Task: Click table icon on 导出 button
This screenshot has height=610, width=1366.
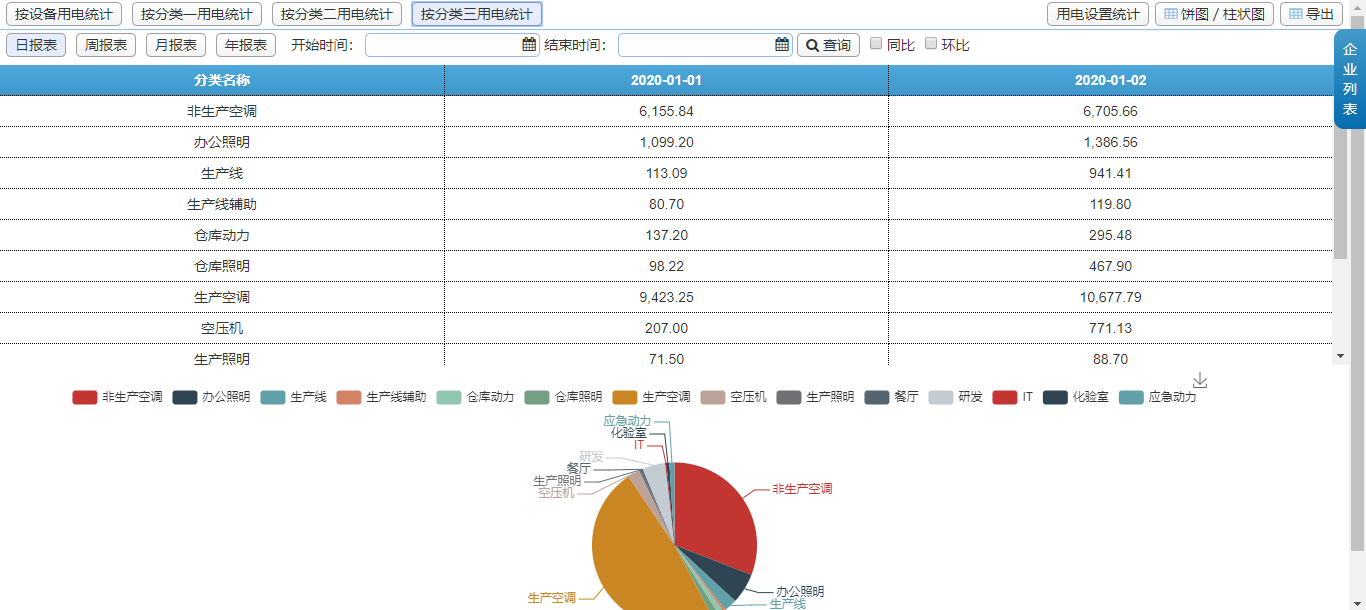Action: tap(1296, 14)
